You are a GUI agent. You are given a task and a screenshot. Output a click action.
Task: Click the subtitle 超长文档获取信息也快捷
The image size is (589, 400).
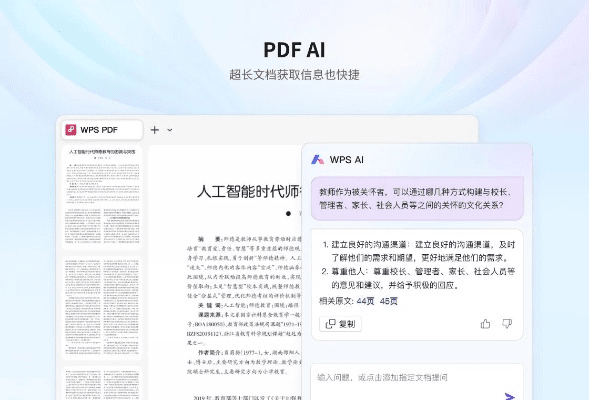(294, 75)
